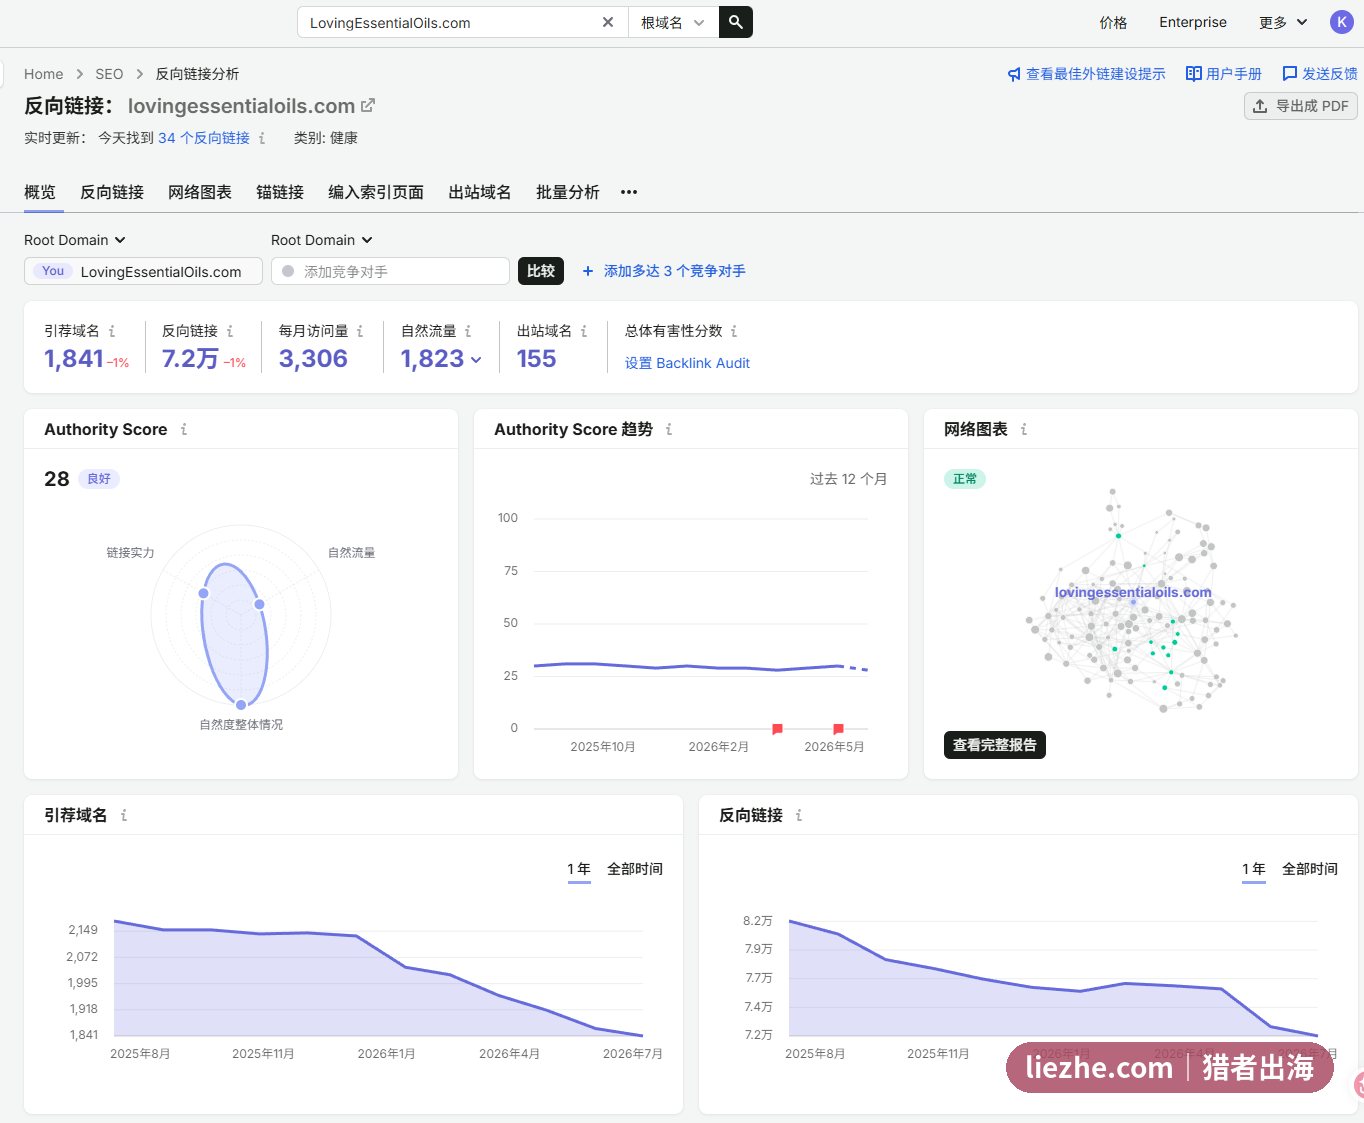Open external link icon next to lovingessentialoils.com

368,105
